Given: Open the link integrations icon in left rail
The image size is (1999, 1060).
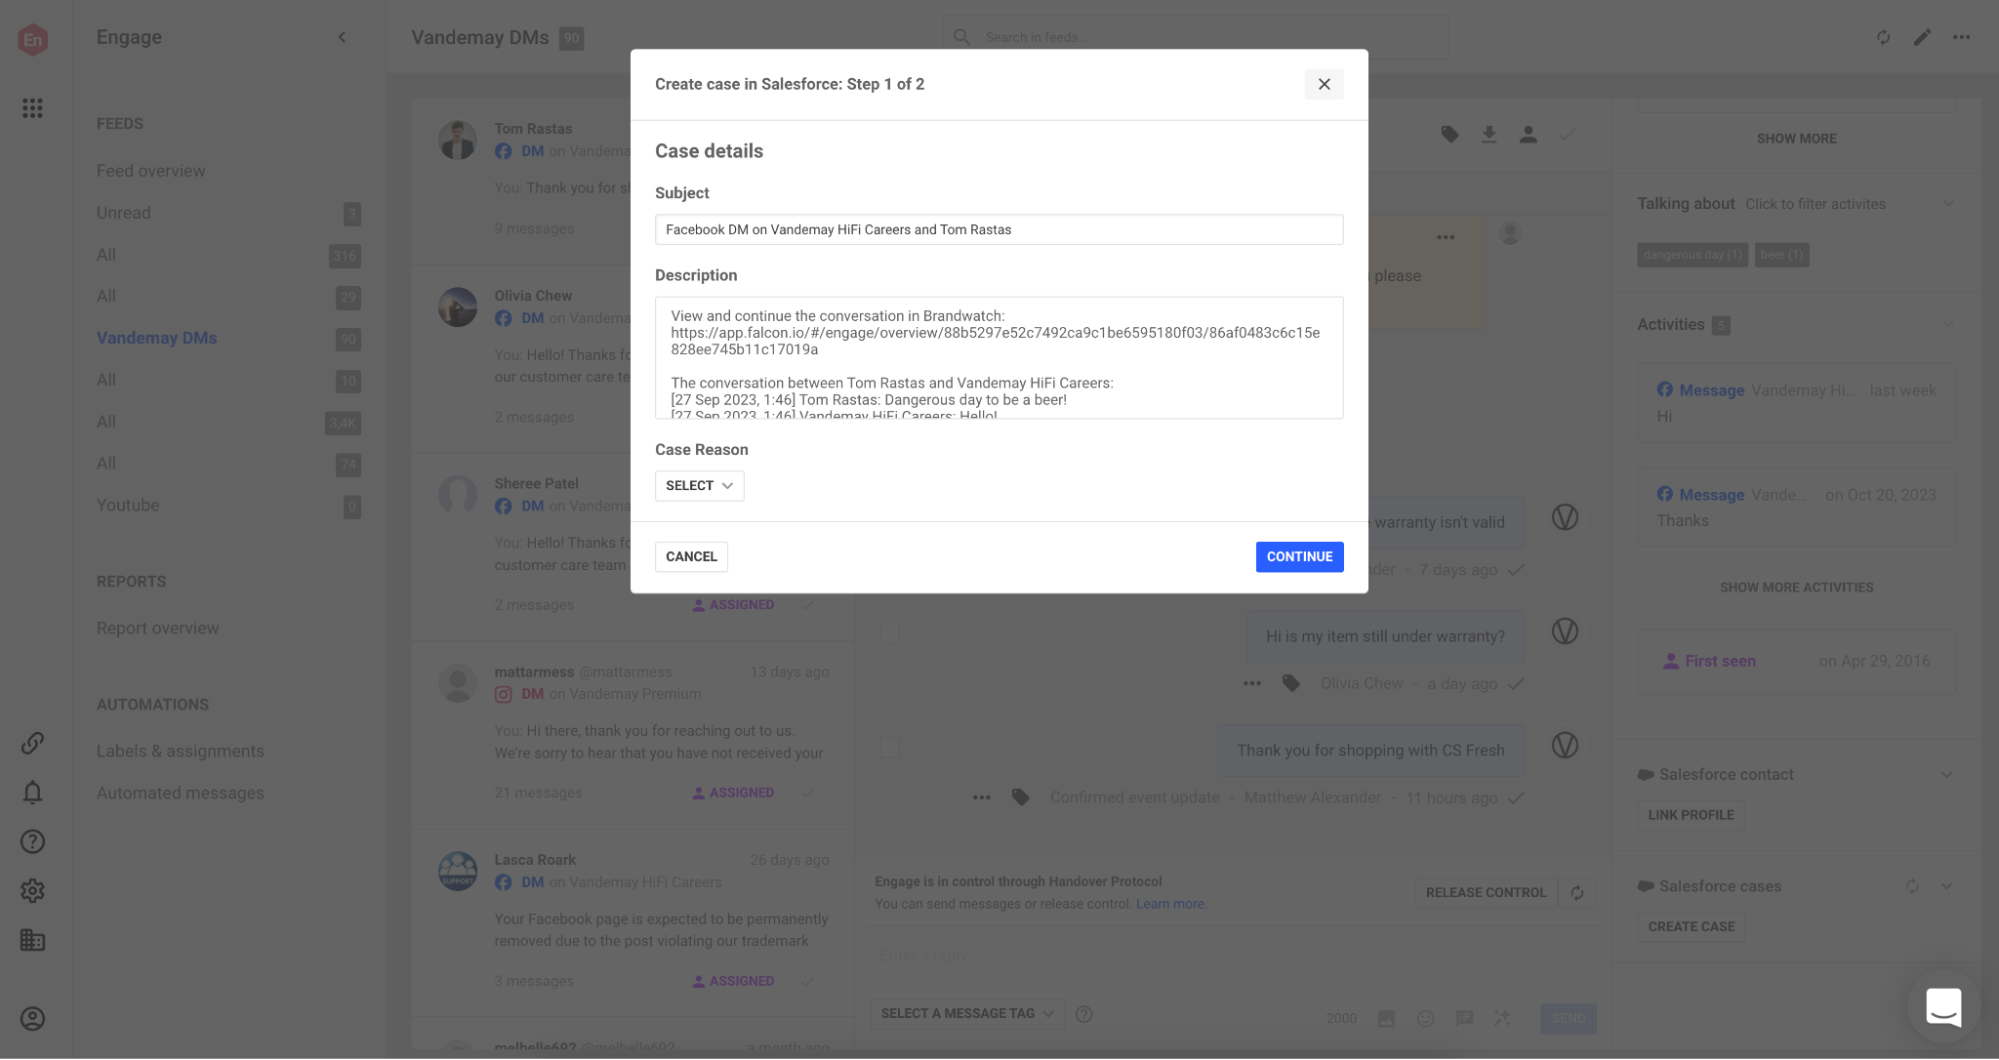Looking at the screenshot, I should pyautogui.click(x=32, y=743).
